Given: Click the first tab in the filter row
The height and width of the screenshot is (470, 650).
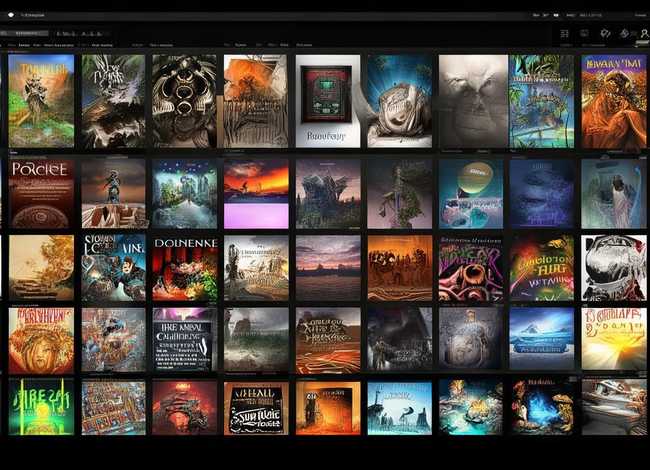Looking at the screenshot, I should point(12,45).
